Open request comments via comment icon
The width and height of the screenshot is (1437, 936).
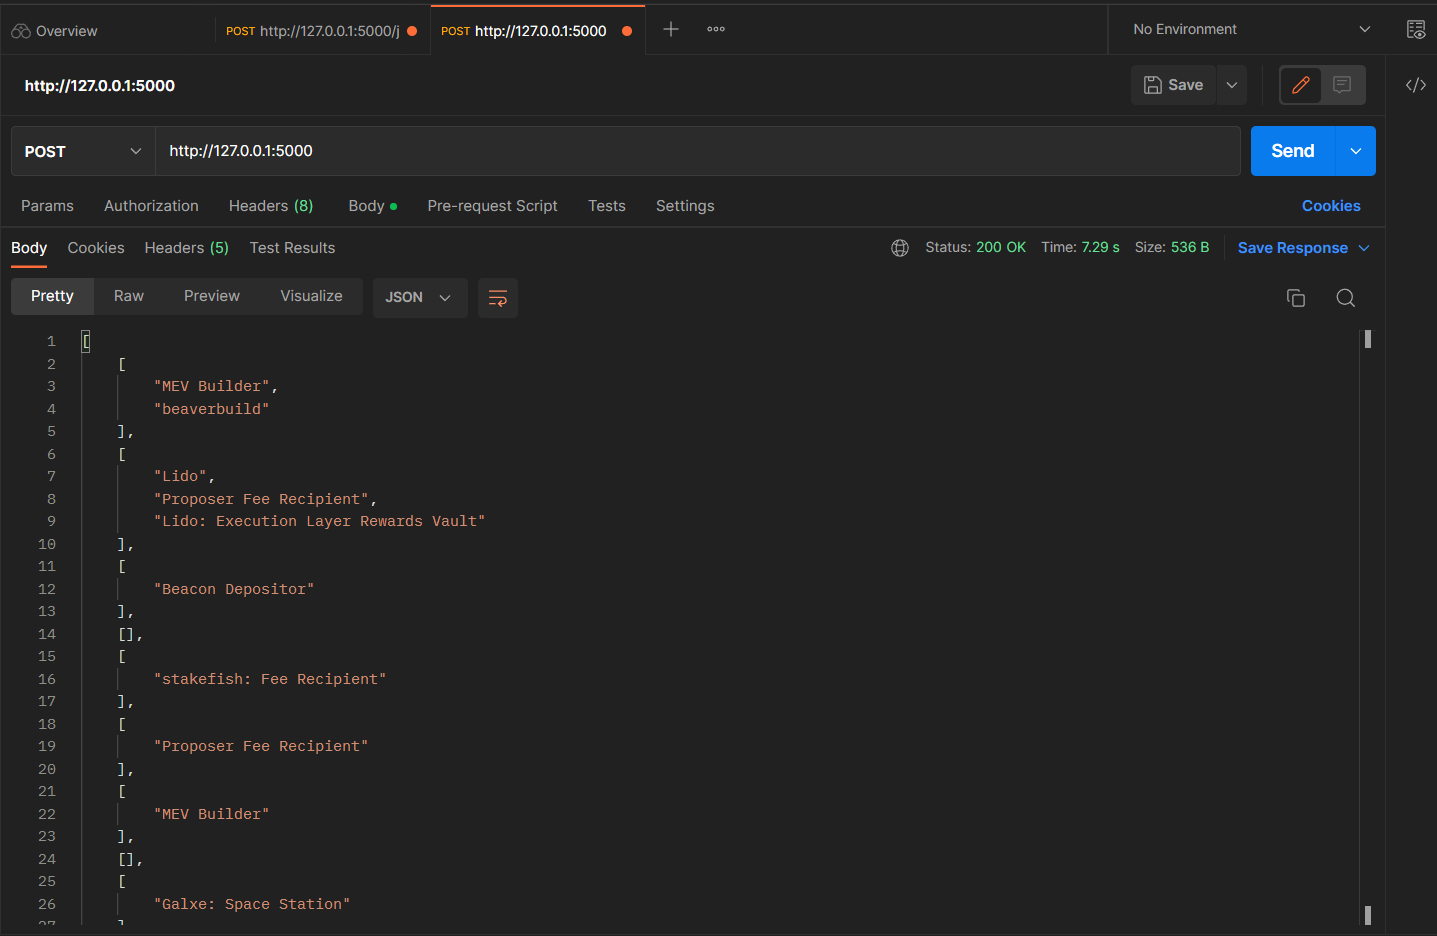(1344, 85)
